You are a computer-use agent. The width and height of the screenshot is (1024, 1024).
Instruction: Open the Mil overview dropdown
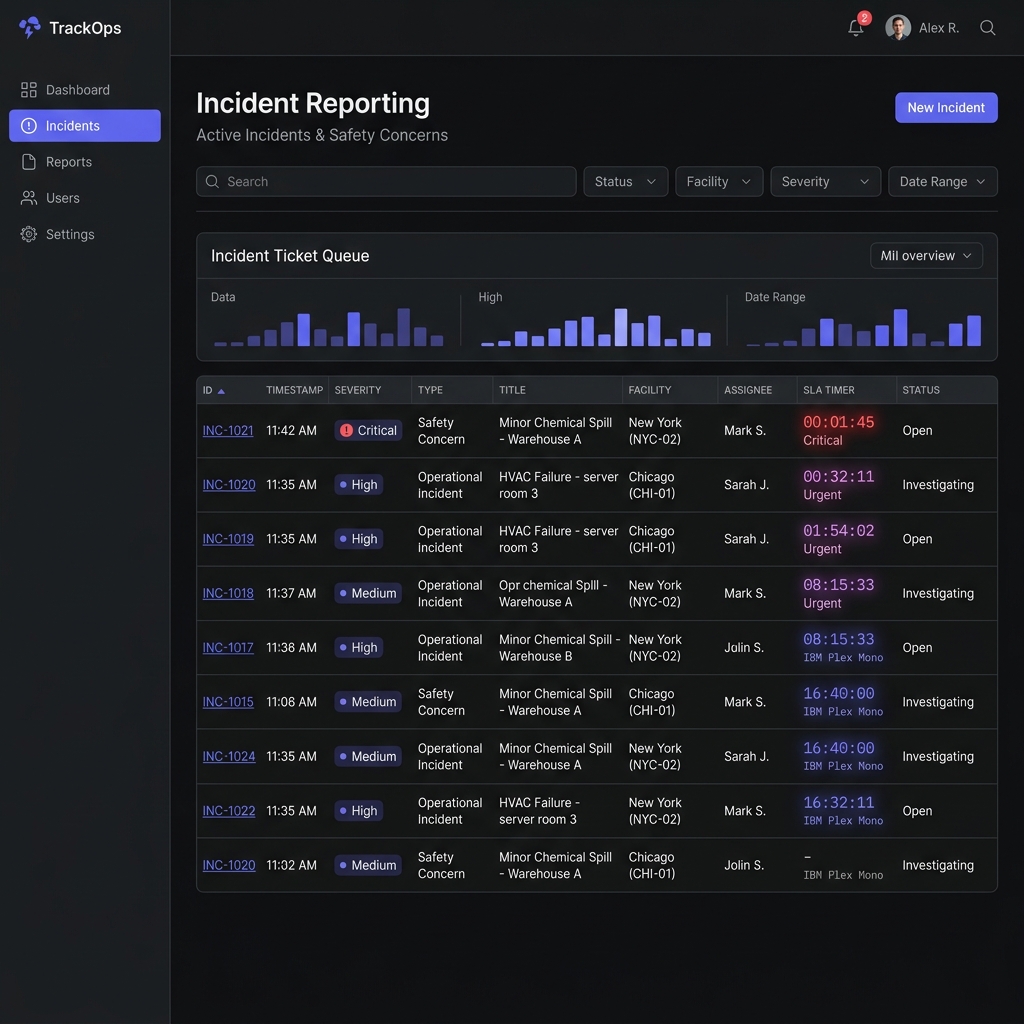[x=926, y=255]
